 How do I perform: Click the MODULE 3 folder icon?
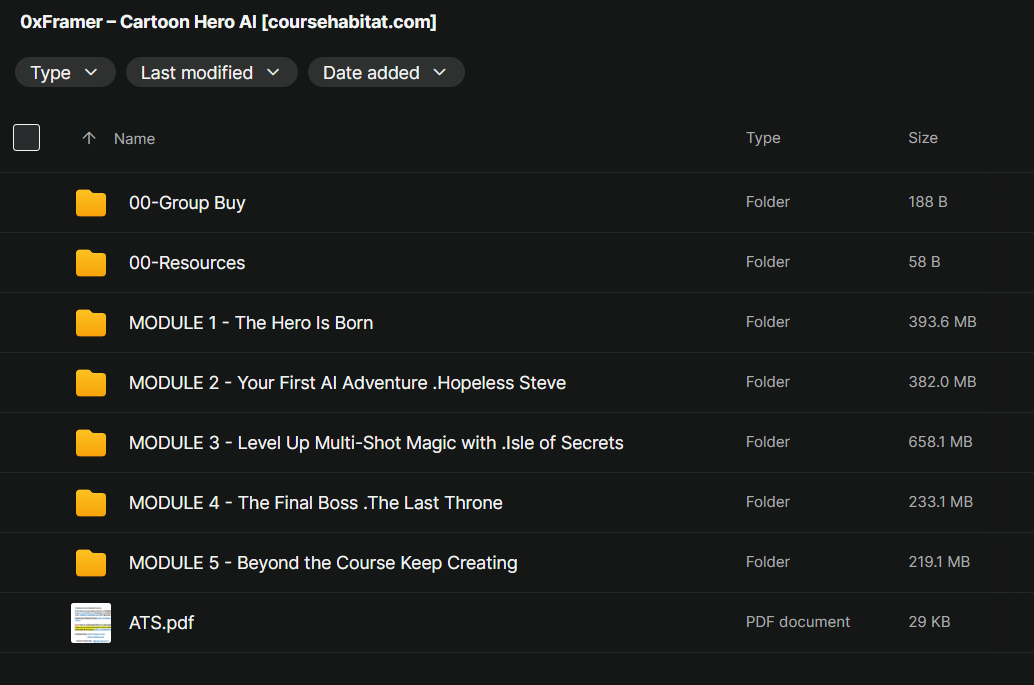91,443
